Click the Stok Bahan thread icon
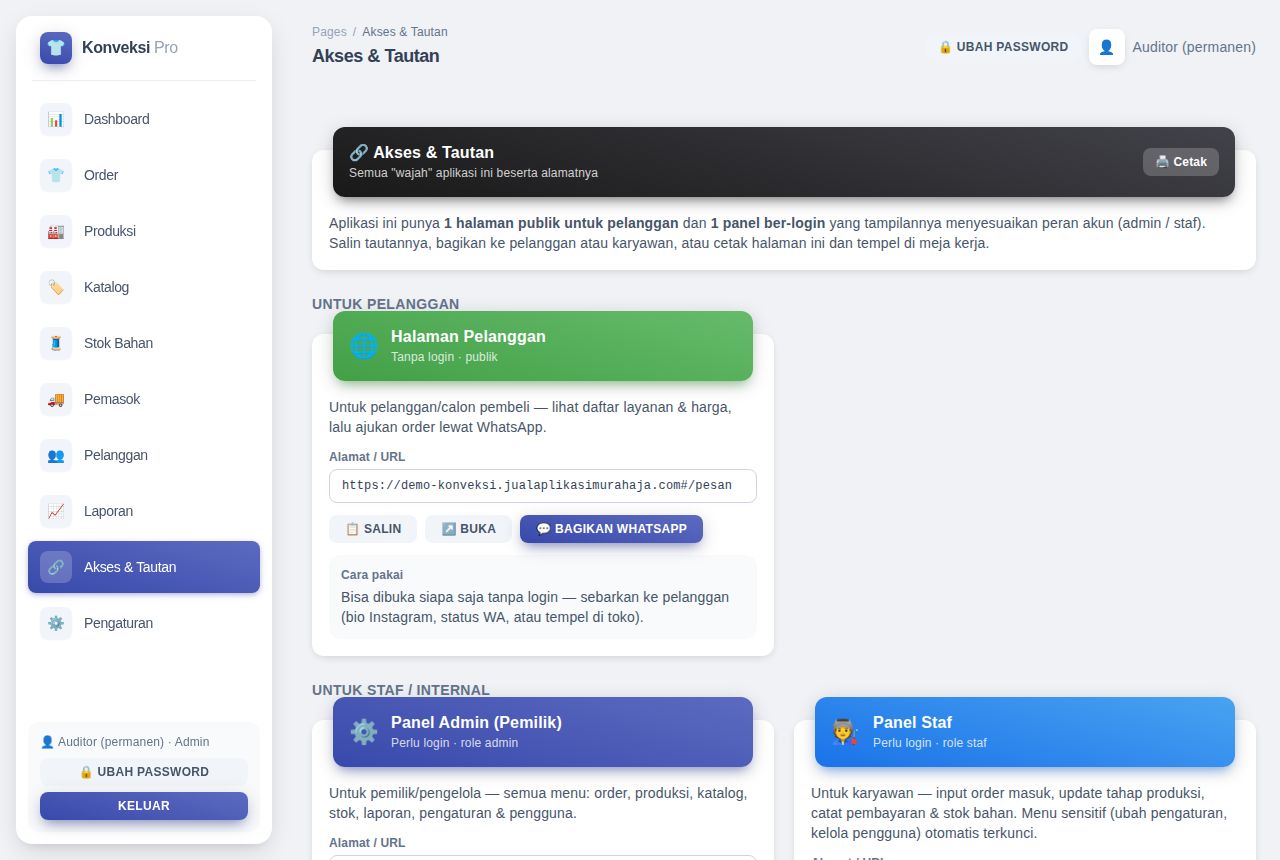The image size is (1280, 860). [x=56, y=343]
